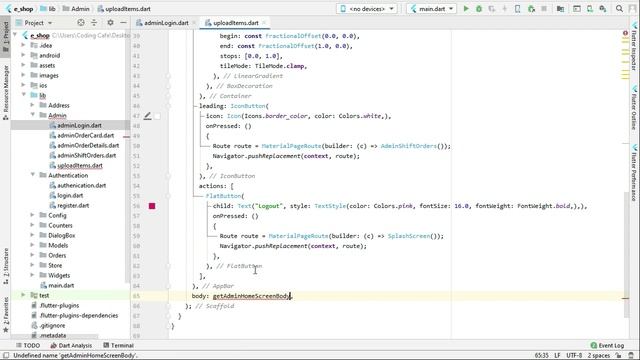Click the Collapse All icon in Project panel

[94, 23]
